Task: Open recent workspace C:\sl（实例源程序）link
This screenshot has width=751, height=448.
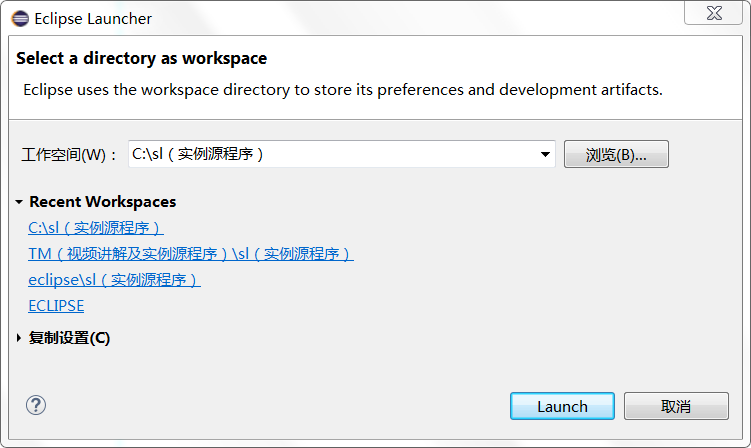Action: click(x=96, y=228)
